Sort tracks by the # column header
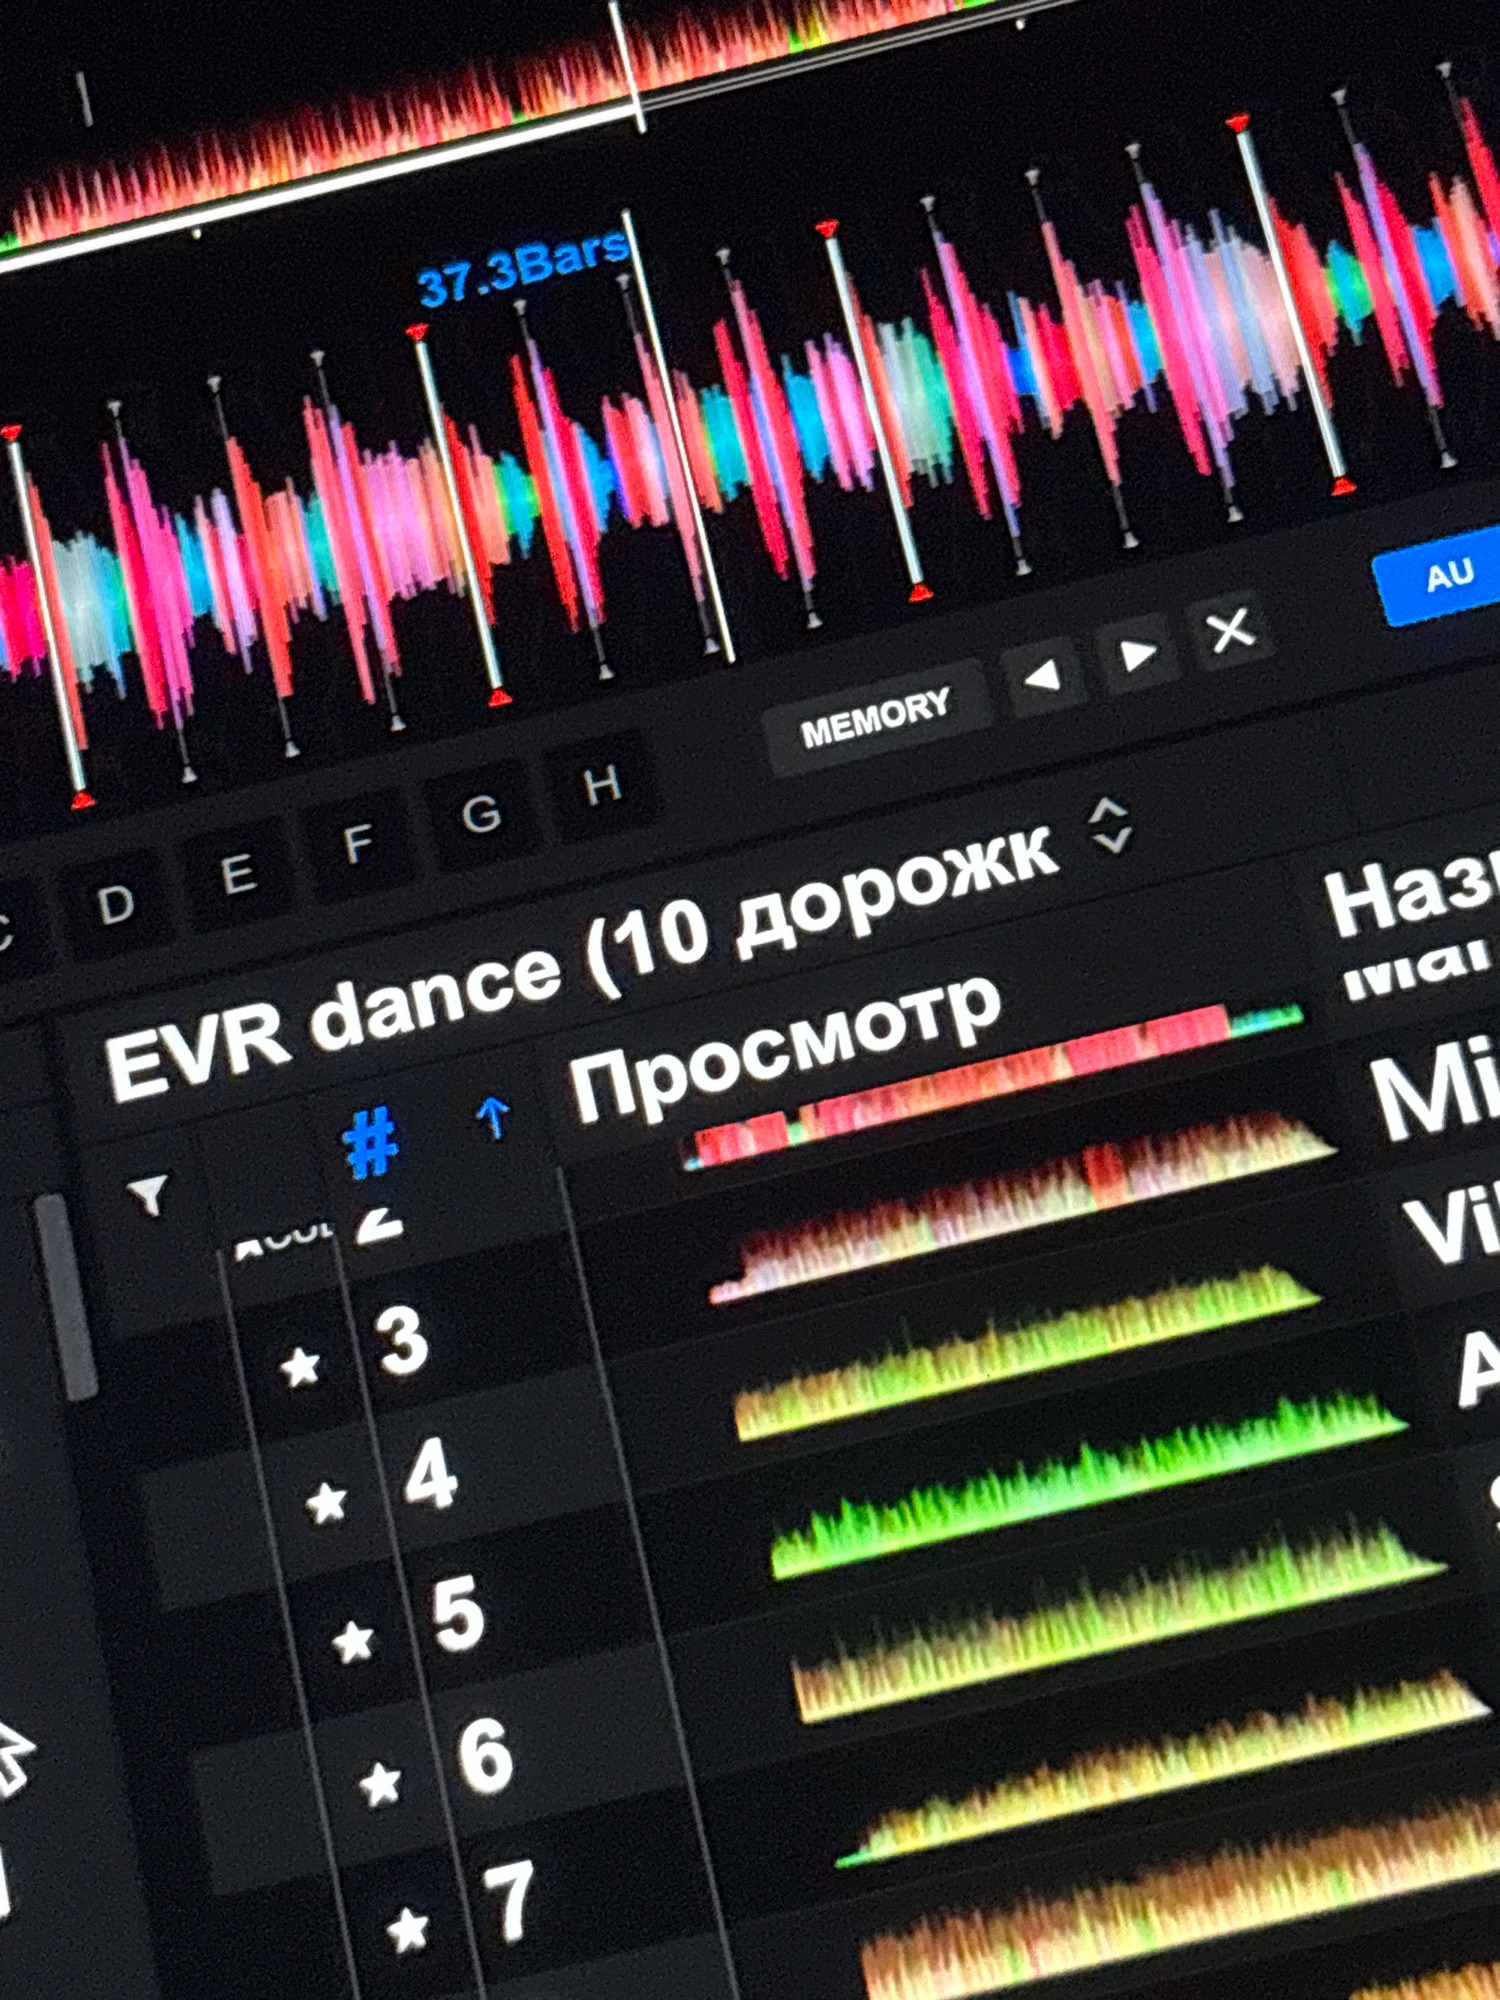This screenshot has height=2000, width=1500. coord(370,1142)
